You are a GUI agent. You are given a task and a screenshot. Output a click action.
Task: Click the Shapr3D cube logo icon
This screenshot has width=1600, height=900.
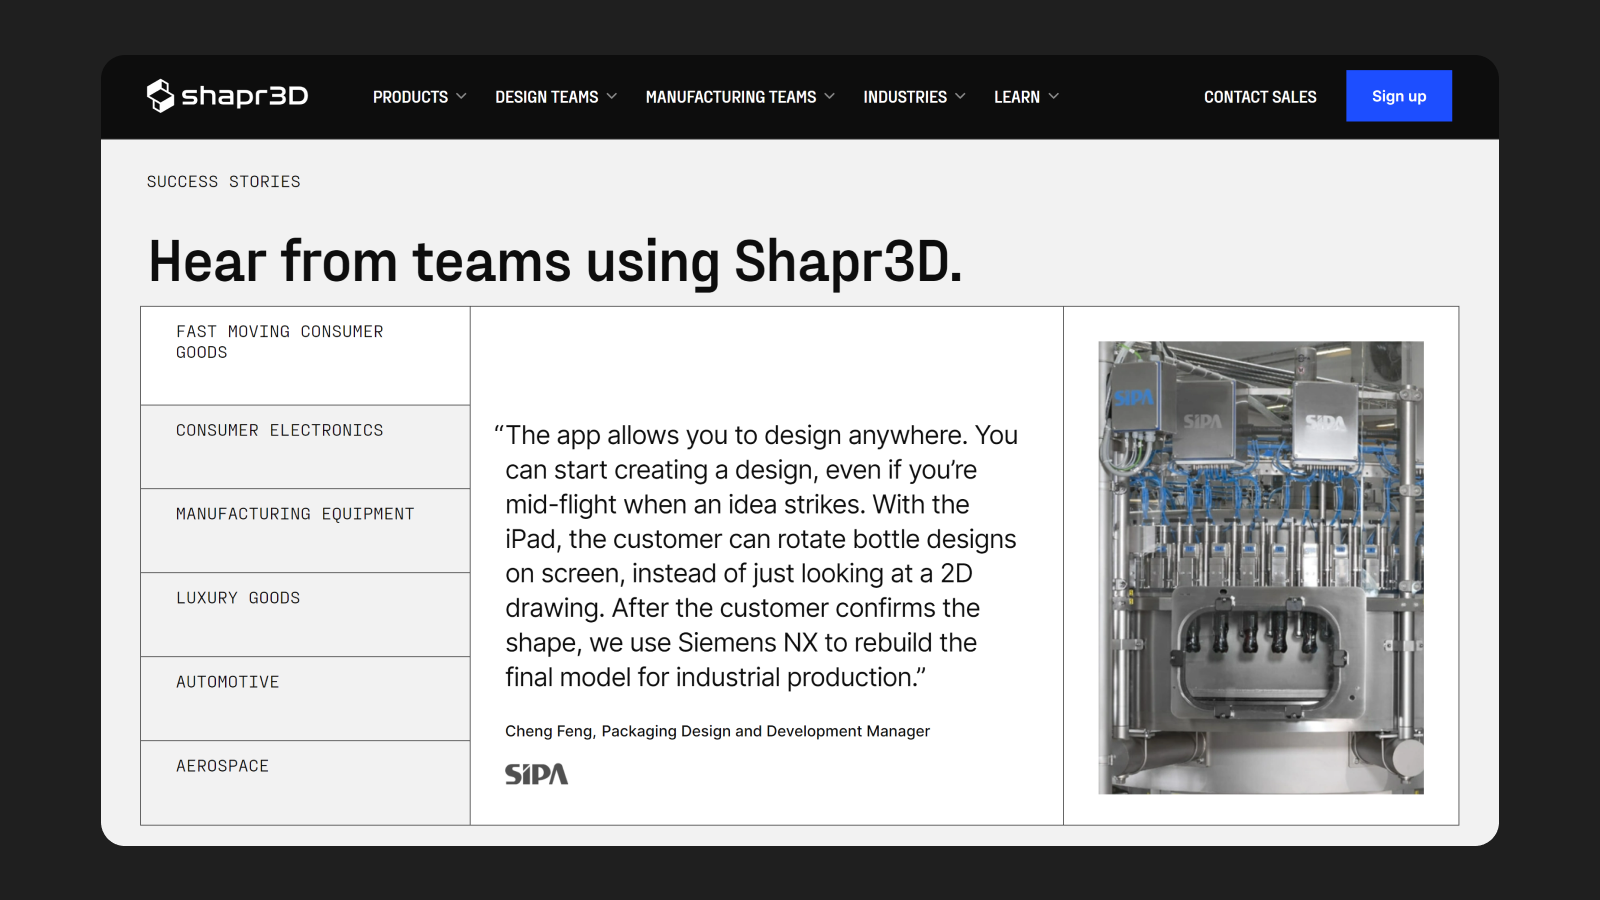tap(160, 96)
